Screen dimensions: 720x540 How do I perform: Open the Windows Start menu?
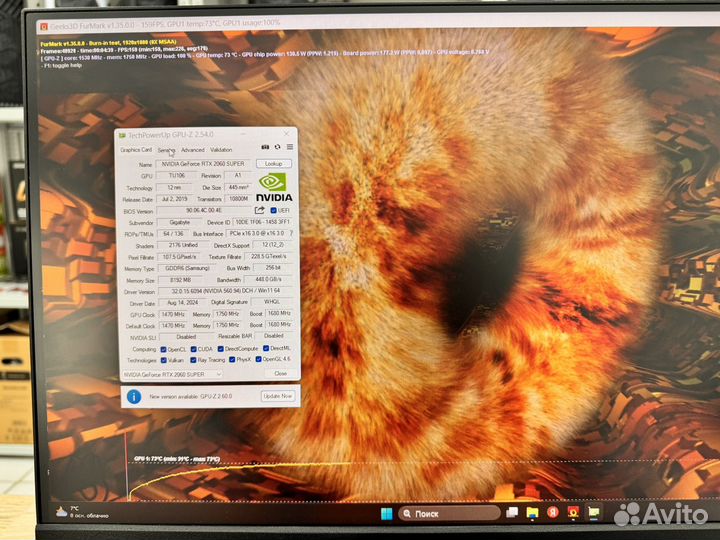[x=387, y=513]
